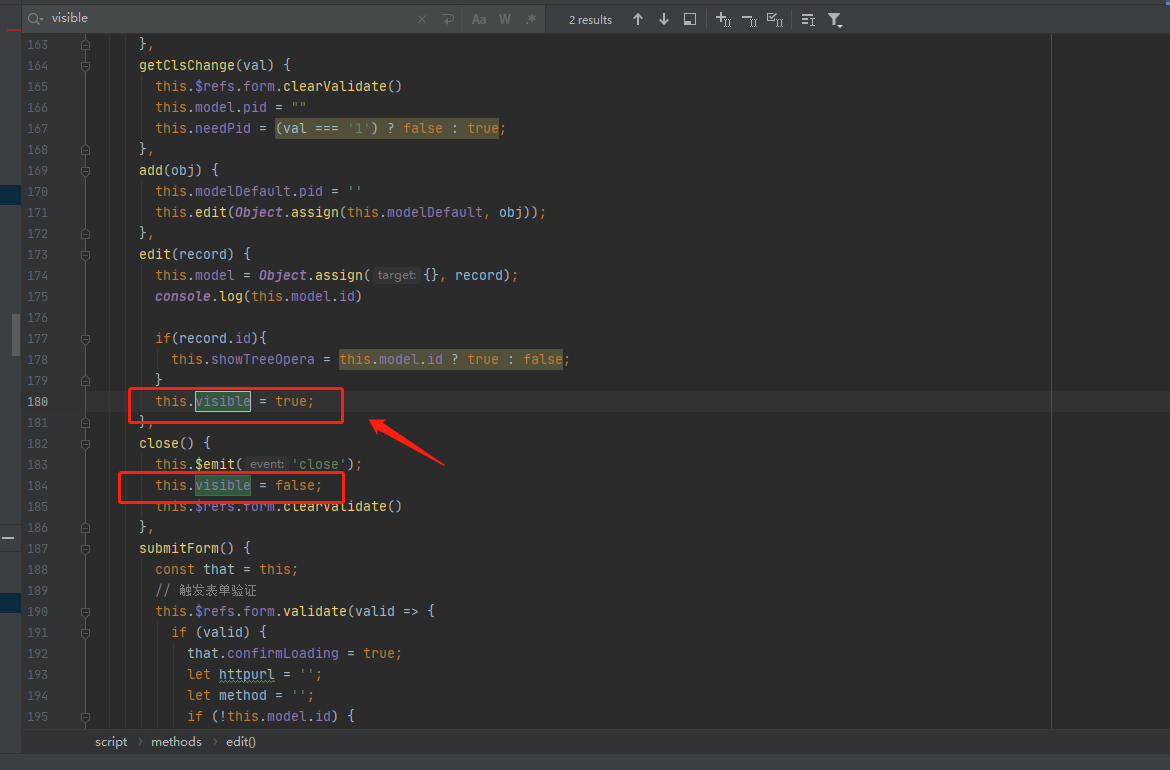Click the 'close' string in $emit
The width and height of the screenshot is (1170, 770).
pos(319,465)
